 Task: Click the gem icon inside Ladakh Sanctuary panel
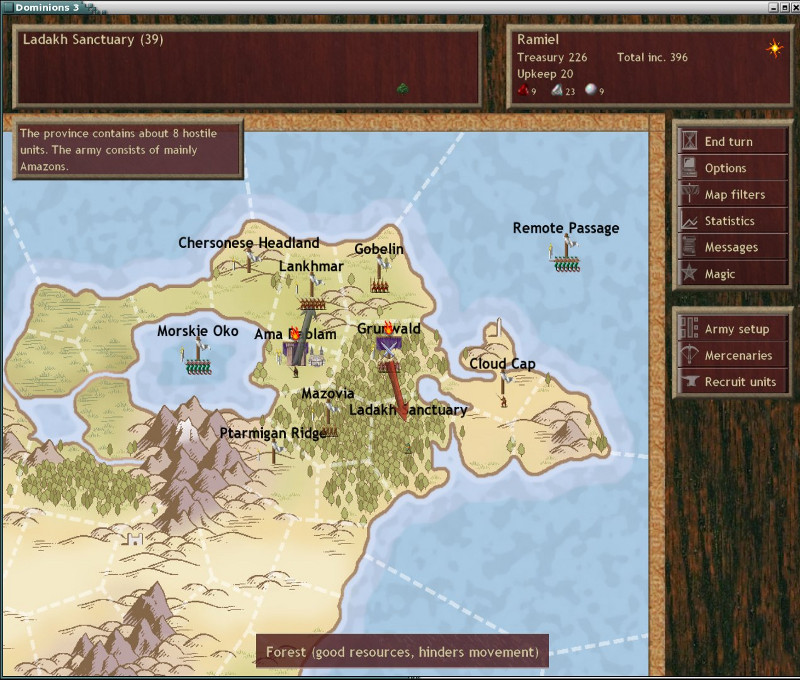404,88
